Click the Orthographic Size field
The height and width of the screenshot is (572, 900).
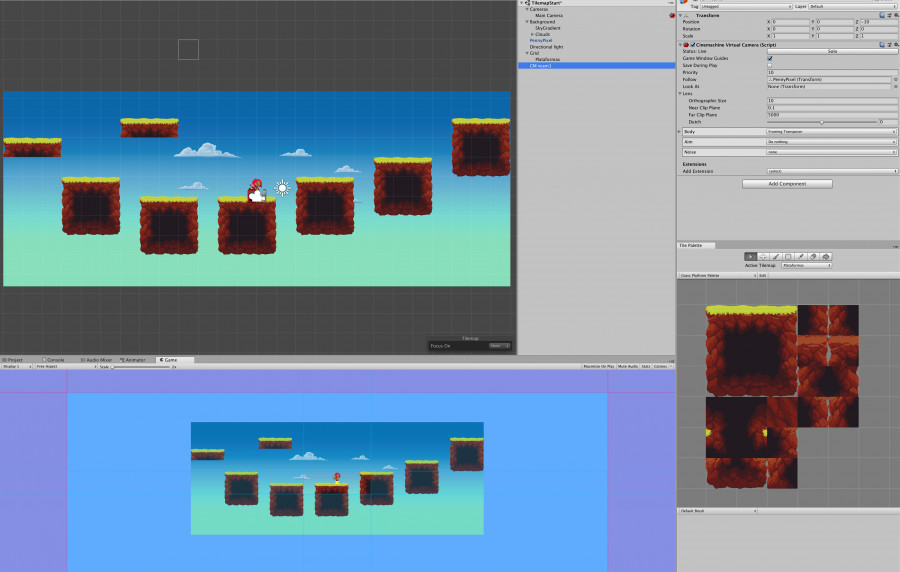tap(832, 101)
